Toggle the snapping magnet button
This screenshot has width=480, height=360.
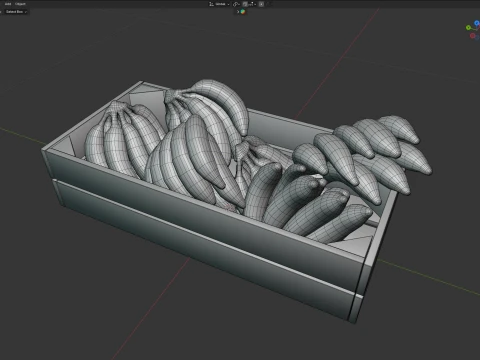pyautogui.click(x=245, y=4)
